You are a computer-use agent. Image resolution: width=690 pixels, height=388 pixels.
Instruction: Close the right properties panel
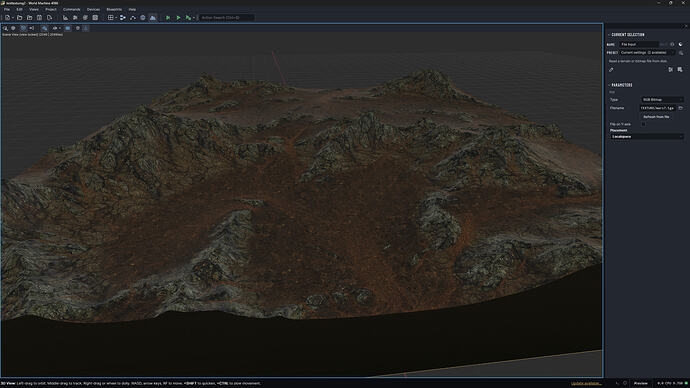[686, 26]
